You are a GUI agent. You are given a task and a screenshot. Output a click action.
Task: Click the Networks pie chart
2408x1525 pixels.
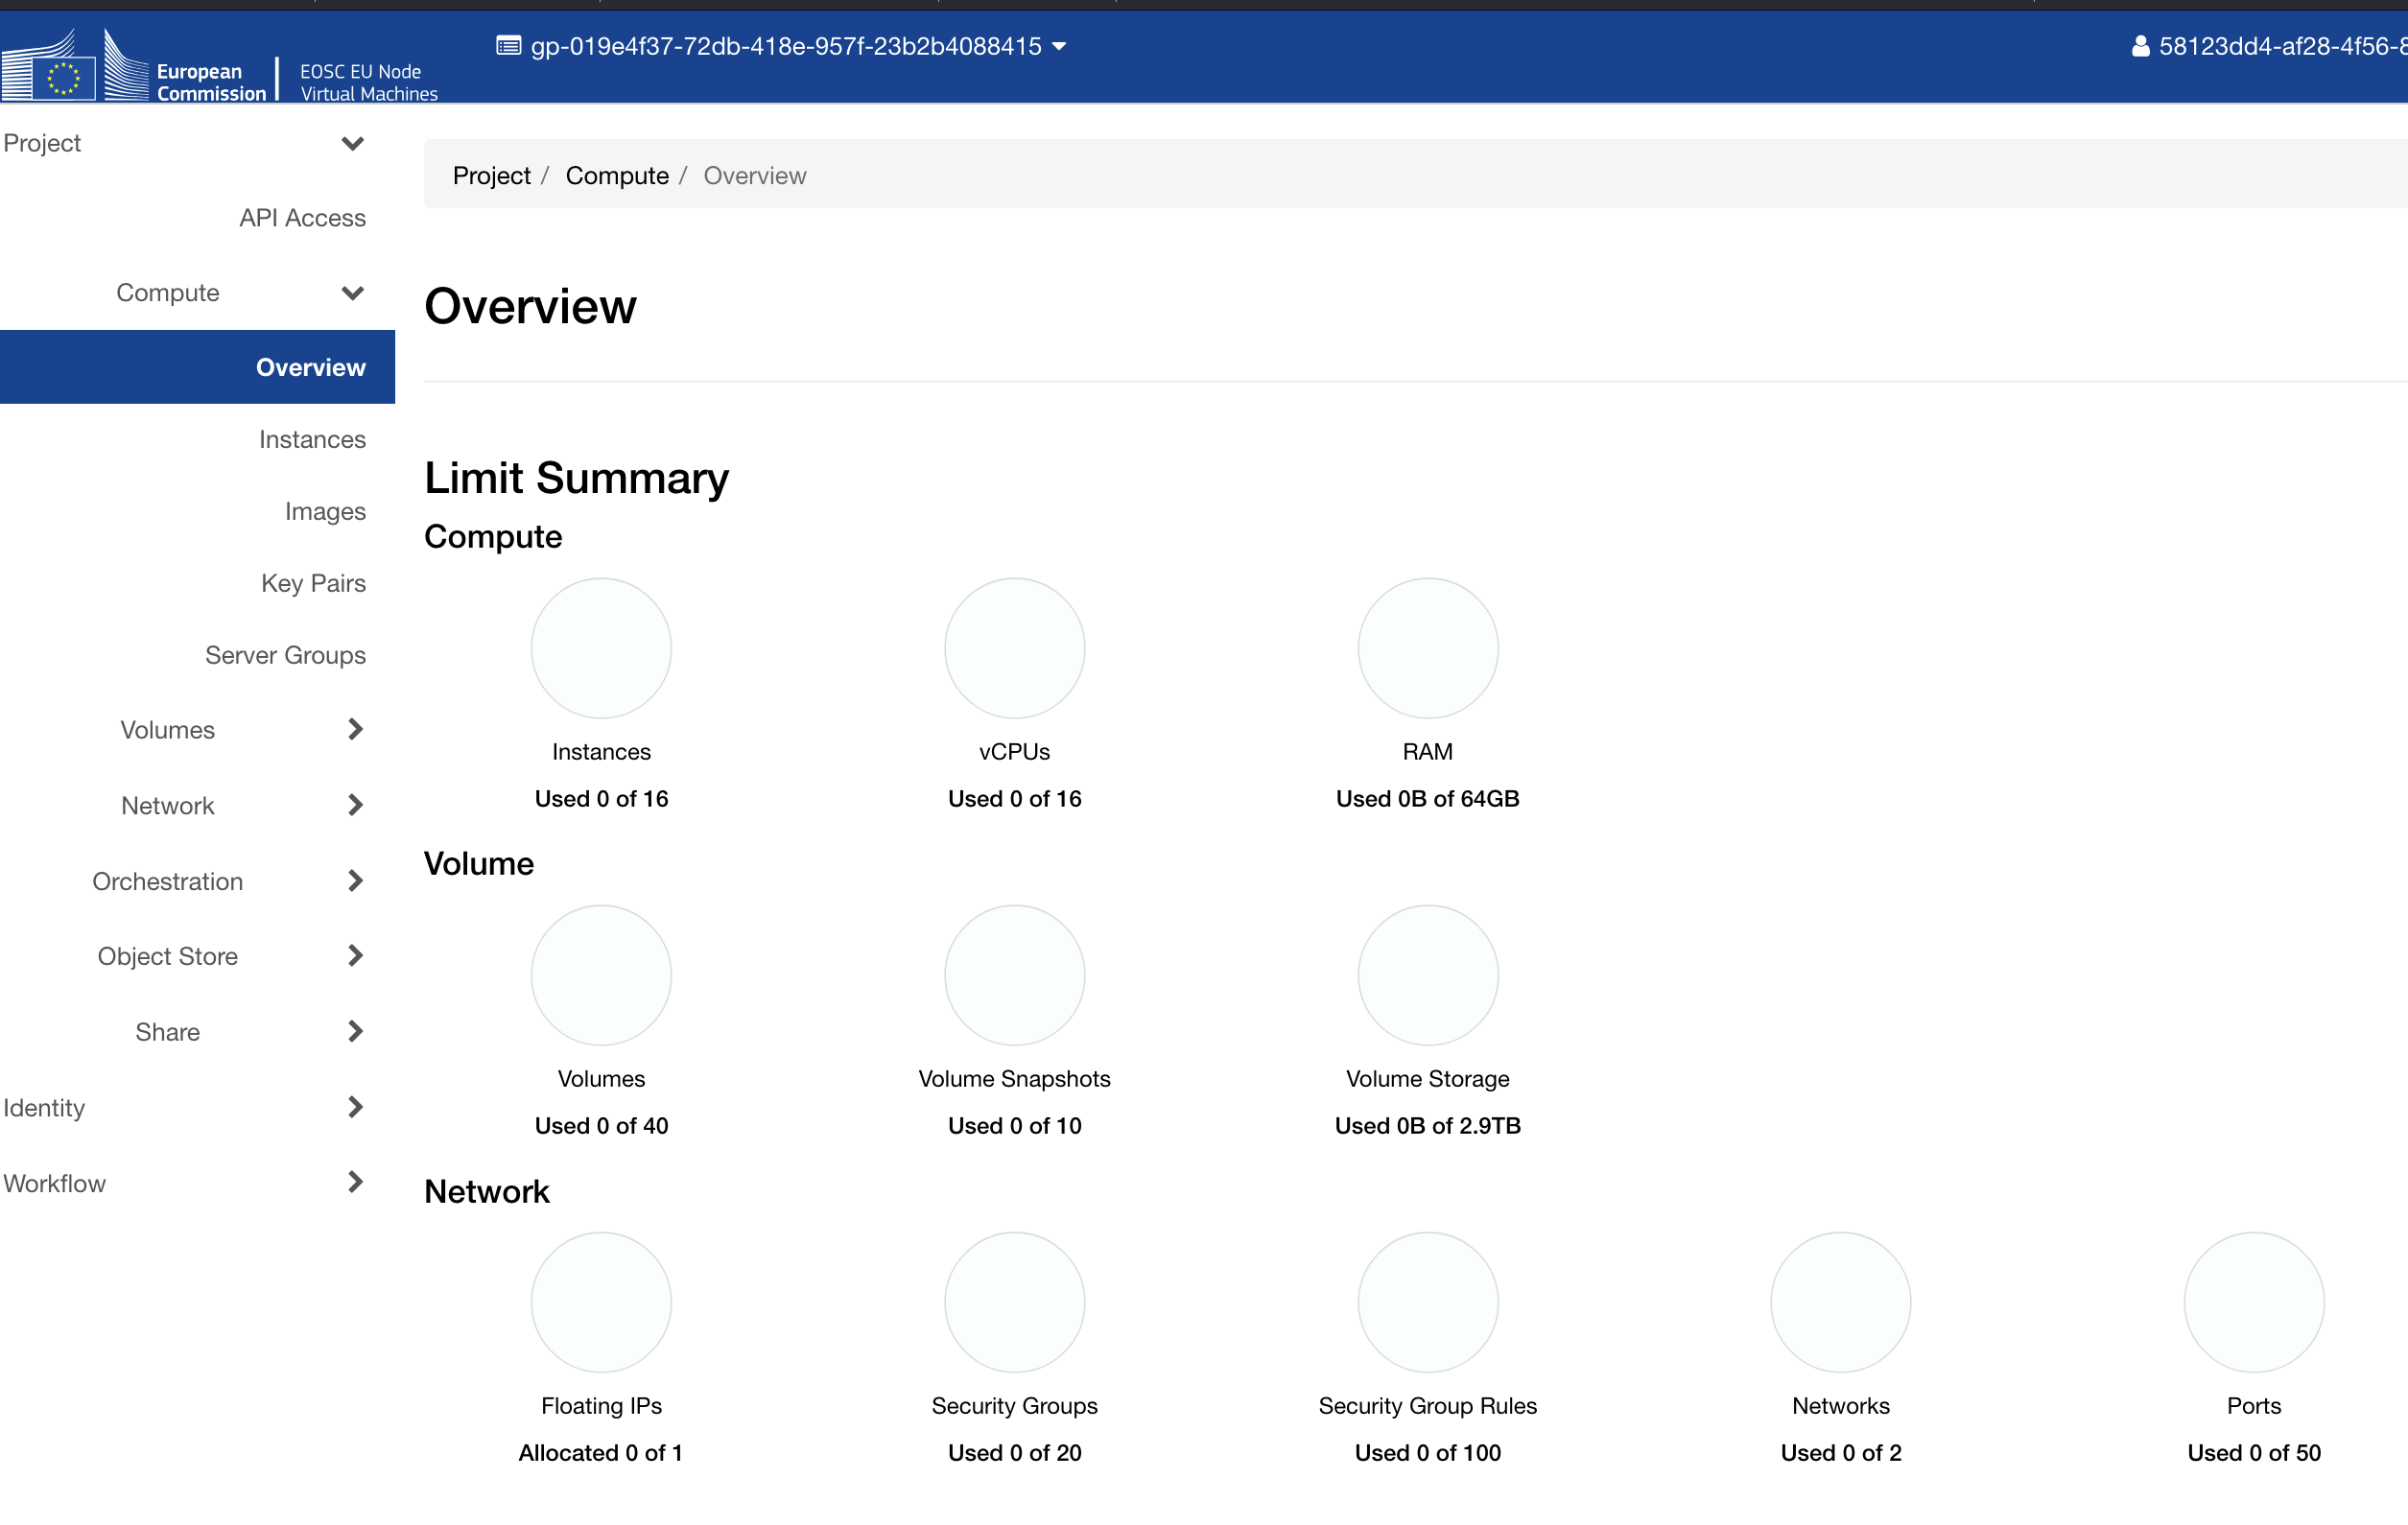[1840, 1302]
